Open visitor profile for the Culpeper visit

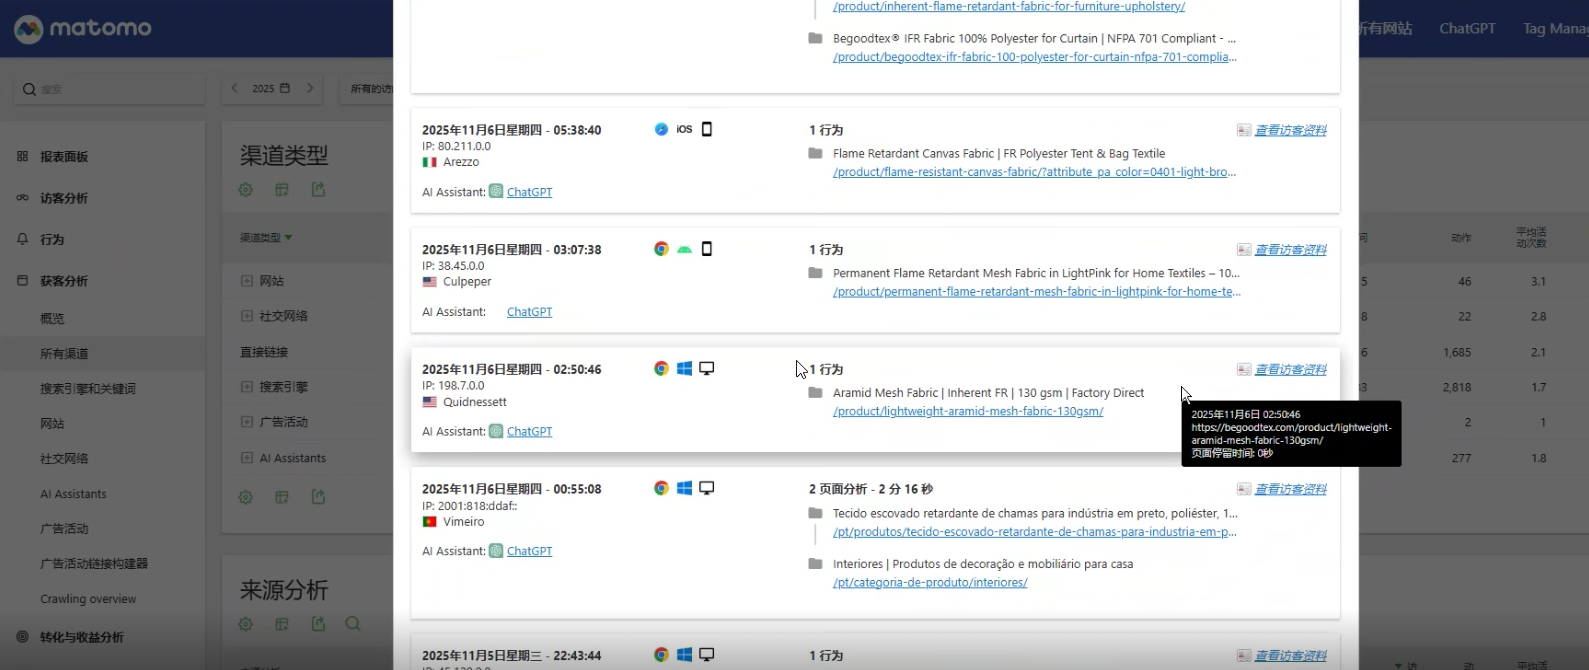[1290, 250]
